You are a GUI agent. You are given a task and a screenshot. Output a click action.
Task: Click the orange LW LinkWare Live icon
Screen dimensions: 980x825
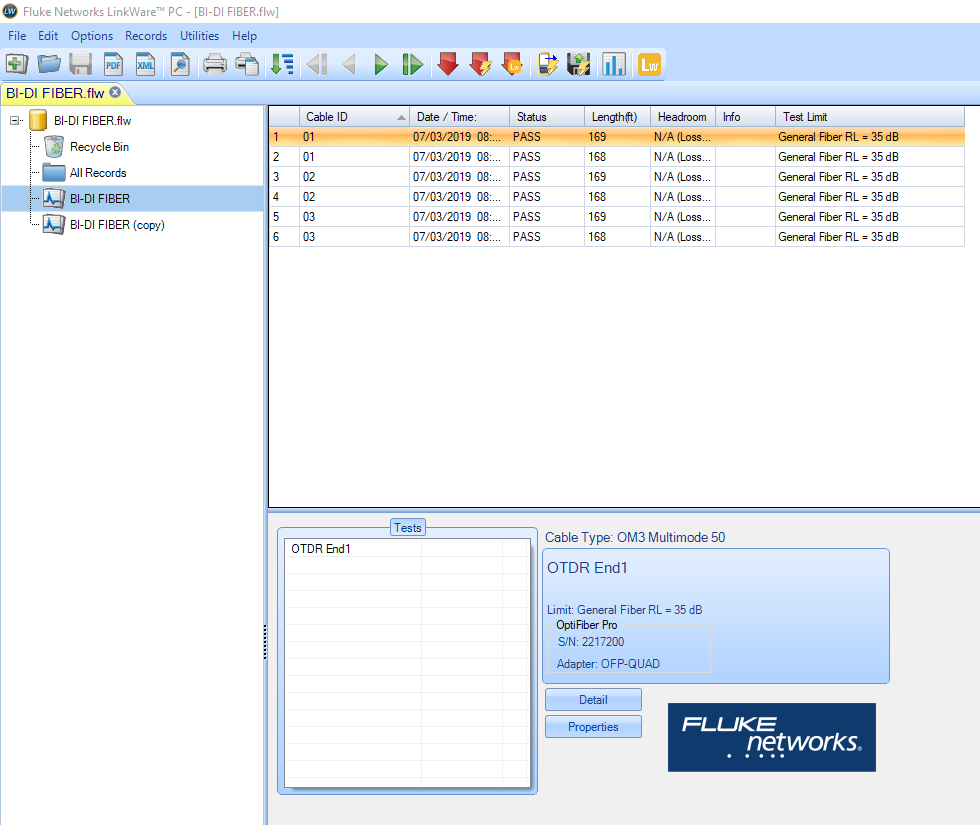(649, 64)
